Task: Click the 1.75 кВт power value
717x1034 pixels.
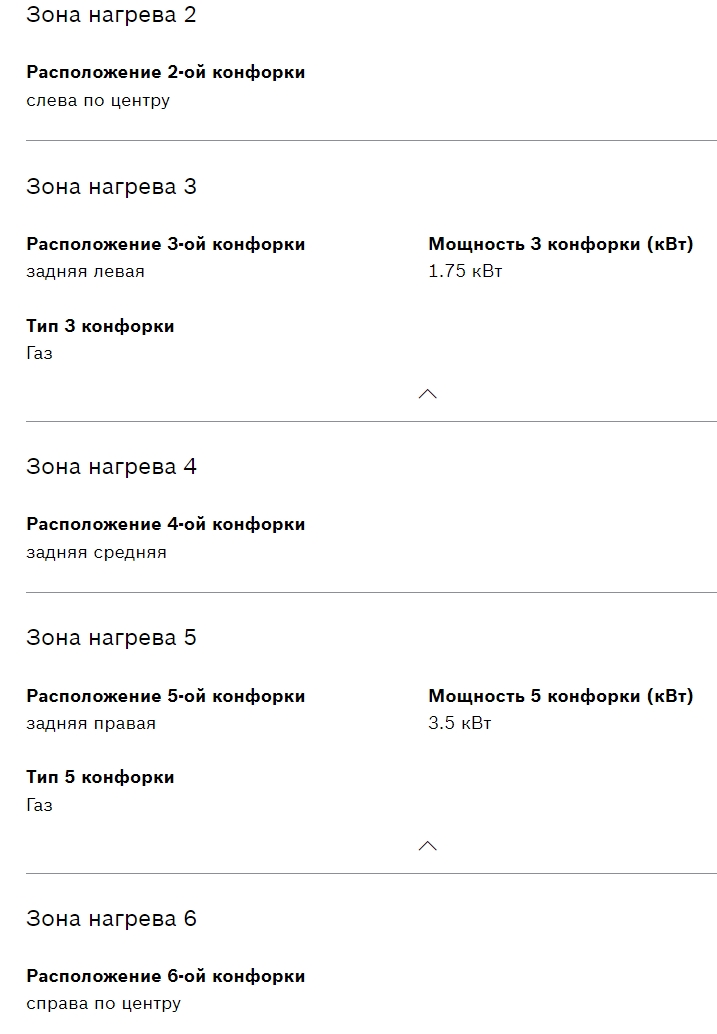Action: pyautogui.click(x=465, y=272)
